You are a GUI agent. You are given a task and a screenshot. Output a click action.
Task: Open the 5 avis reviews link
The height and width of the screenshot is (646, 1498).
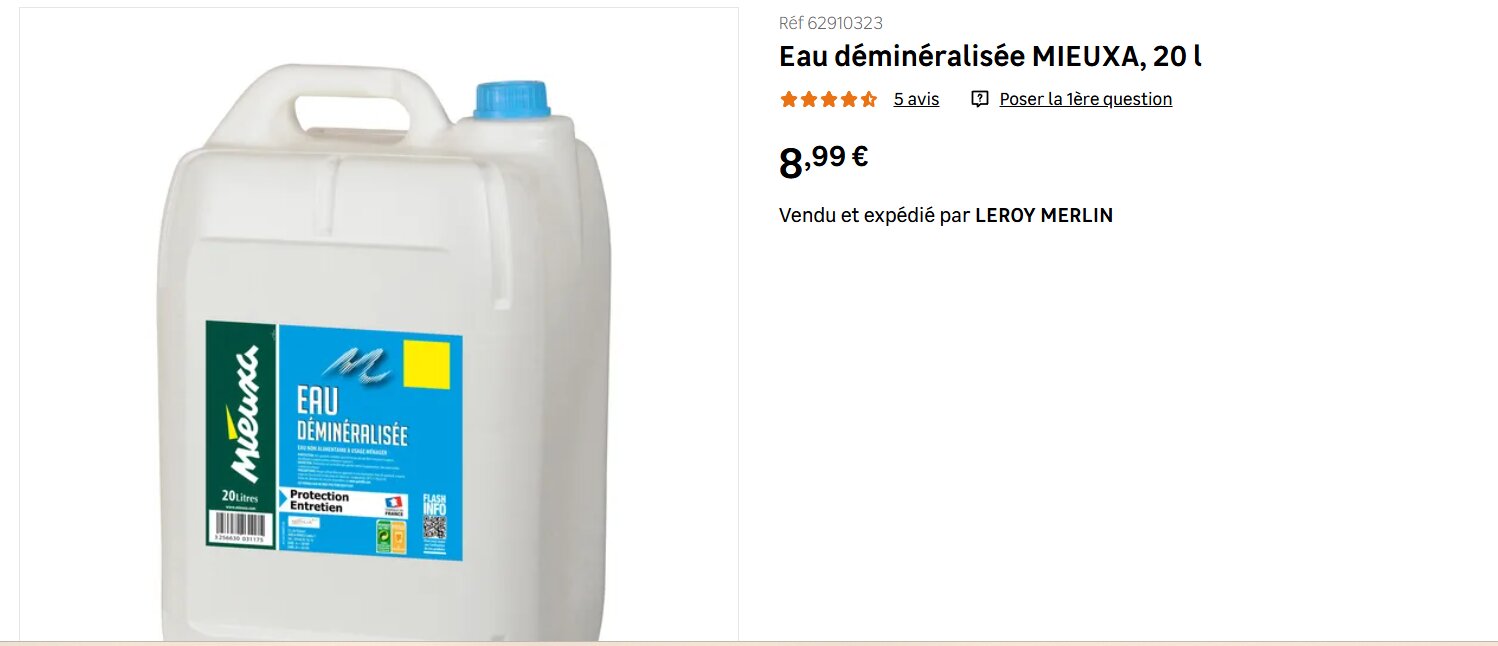916,99
